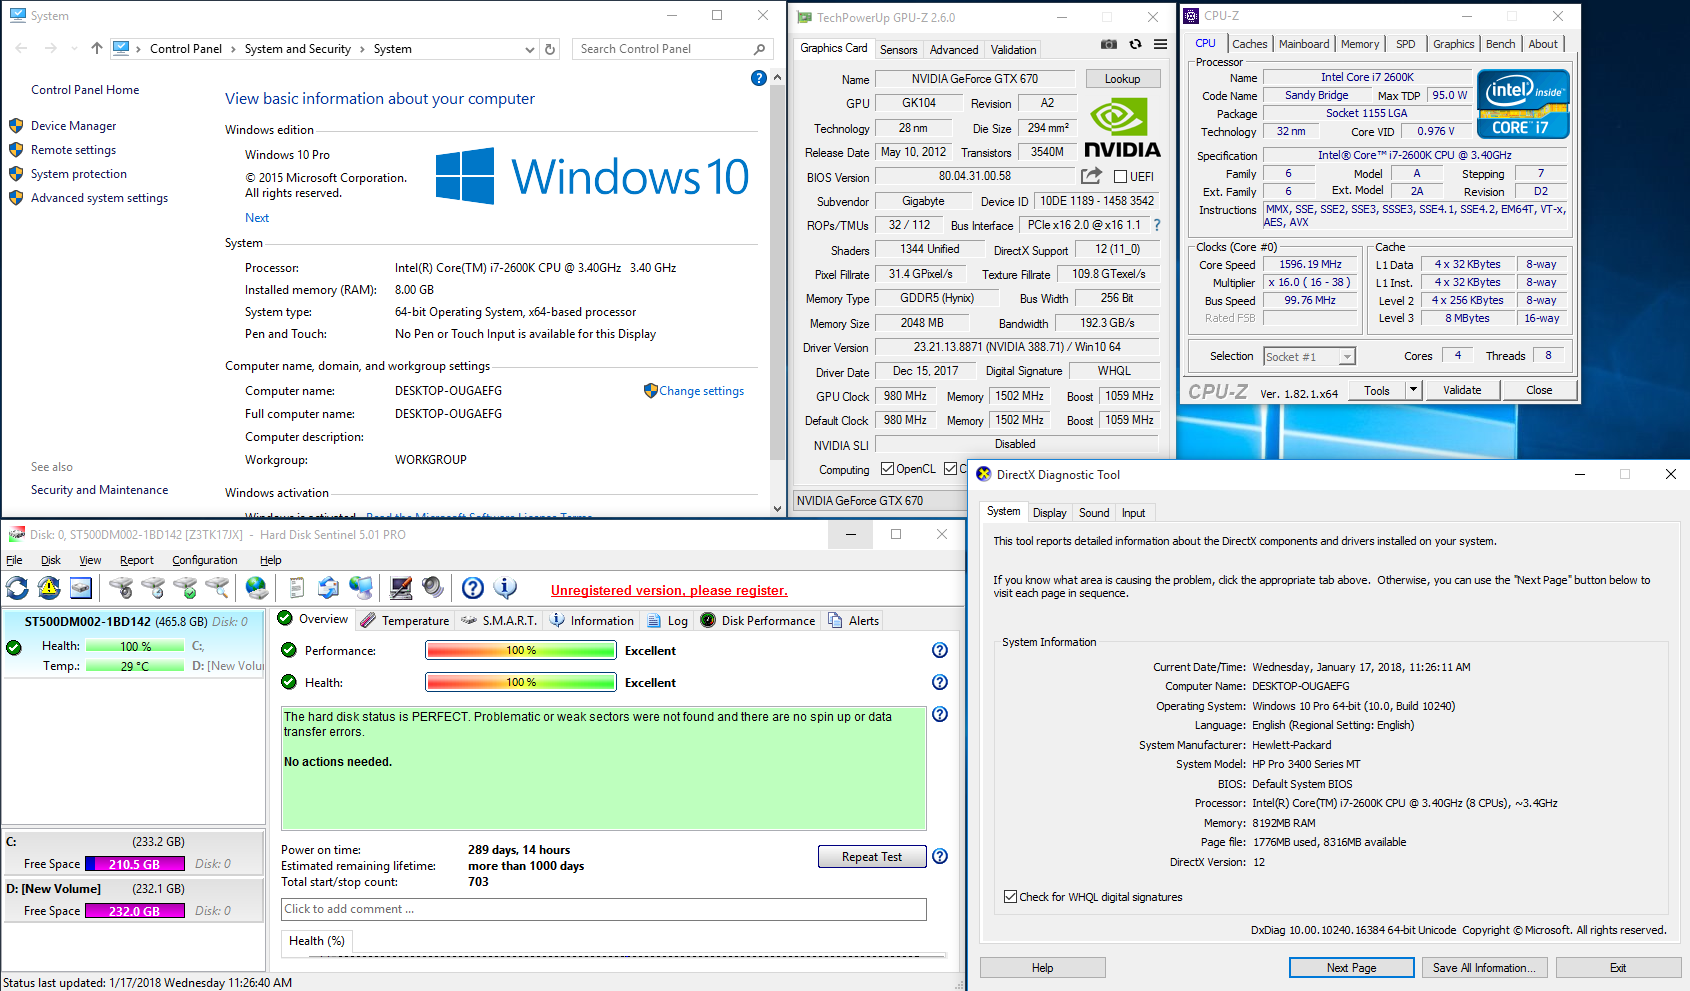
Task: Expand the Control Panel address bar dropdown
Action: point(529,49)
